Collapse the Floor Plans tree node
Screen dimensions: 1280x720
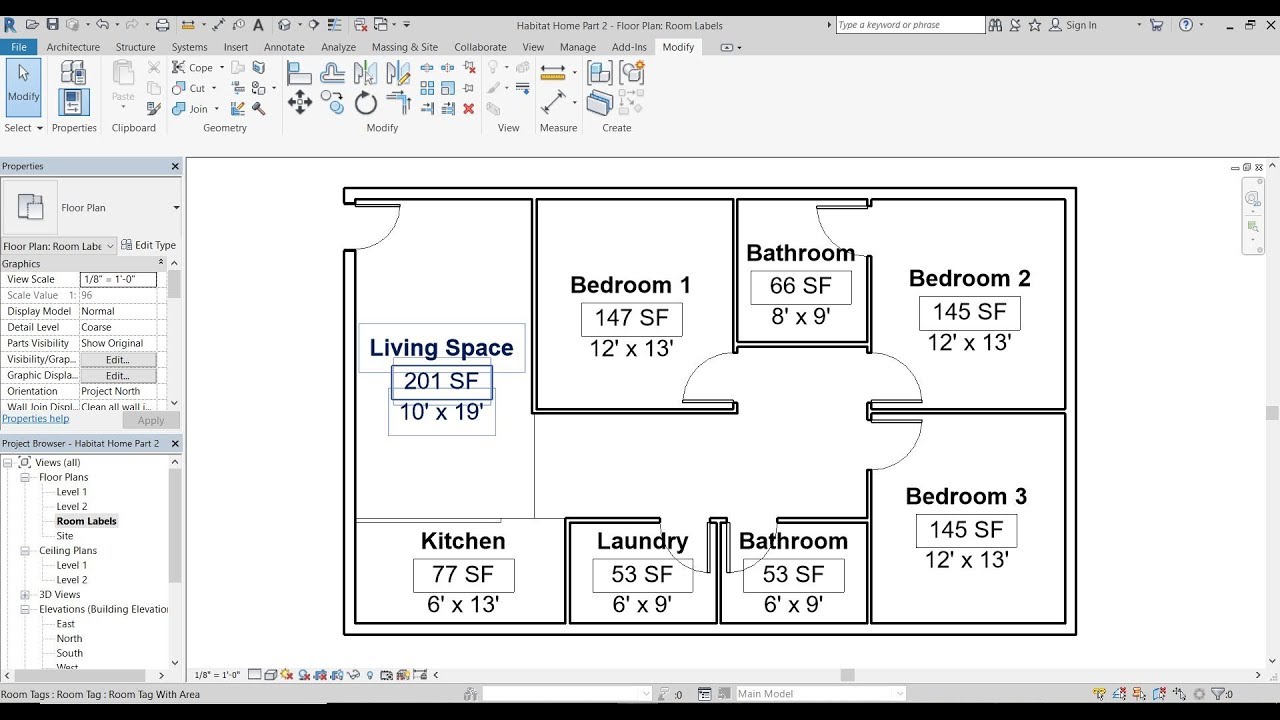(25, 477)
